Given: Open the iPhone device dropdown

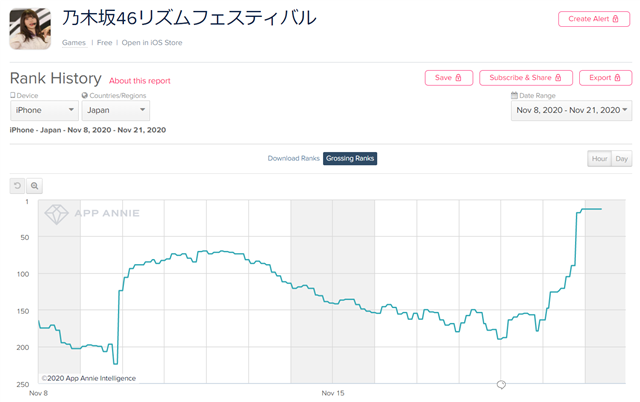Looking at the screenshot, I should point(44,110).
